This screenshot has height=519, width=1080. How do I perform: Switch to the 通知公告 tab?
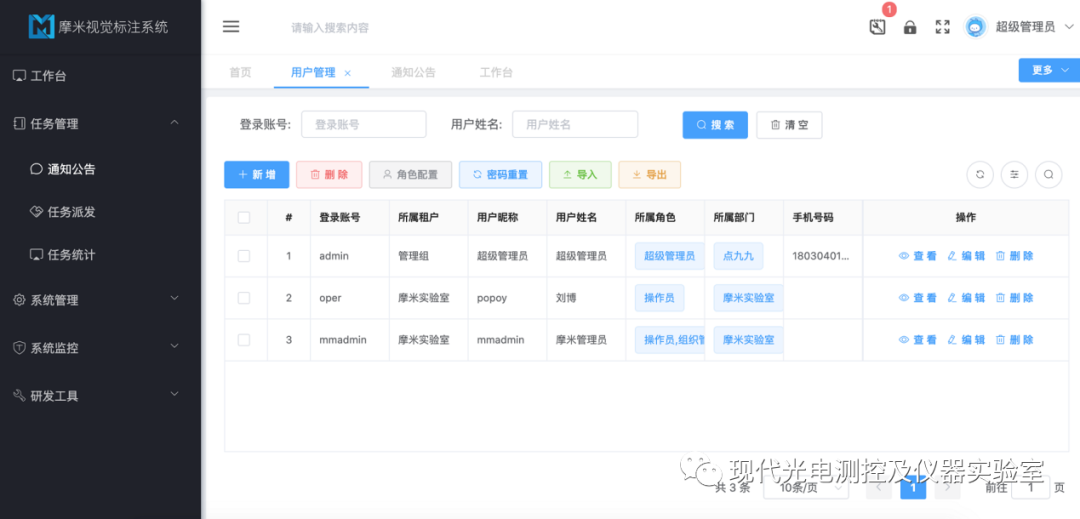413,73
